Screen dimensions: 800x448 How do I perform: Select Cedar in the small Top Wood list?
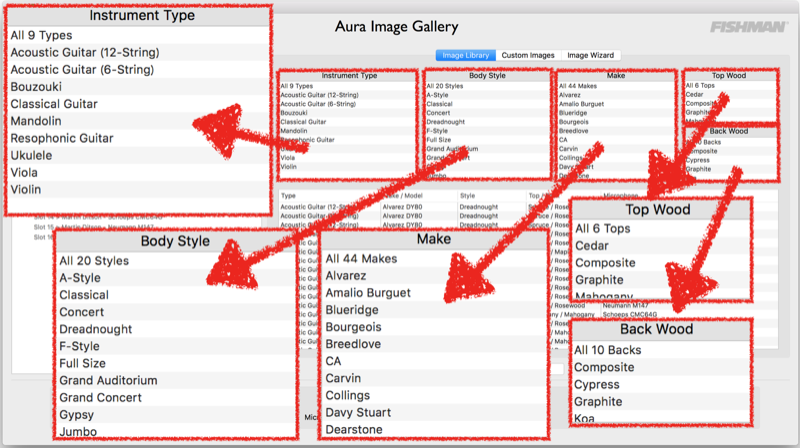[x=694, y=94]
